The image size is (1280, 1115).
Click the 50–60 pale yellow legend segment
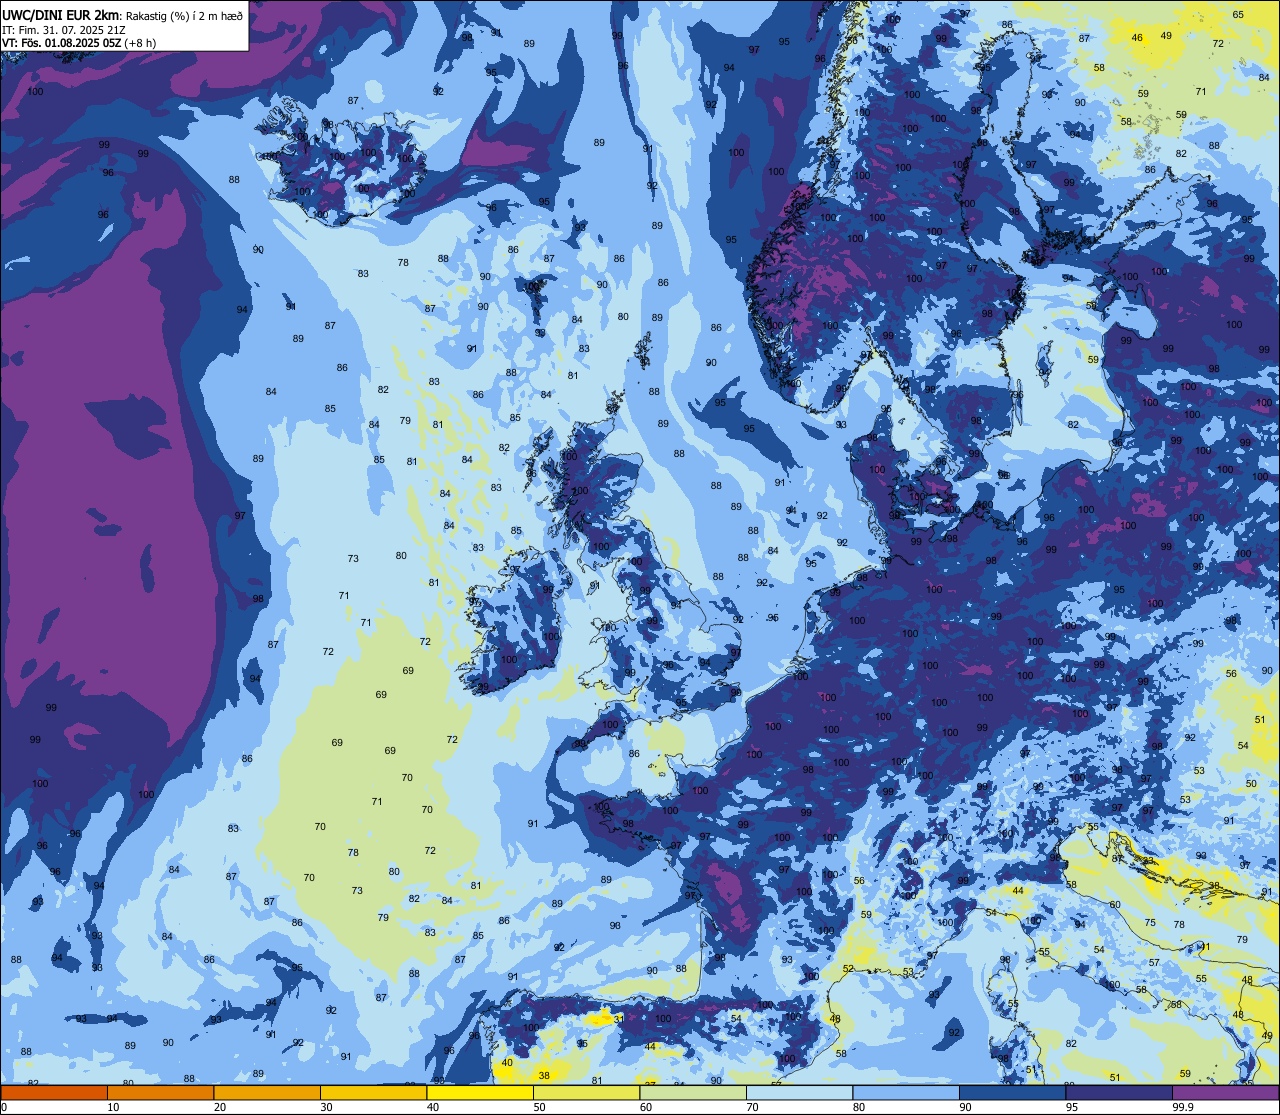point(586,1092)
